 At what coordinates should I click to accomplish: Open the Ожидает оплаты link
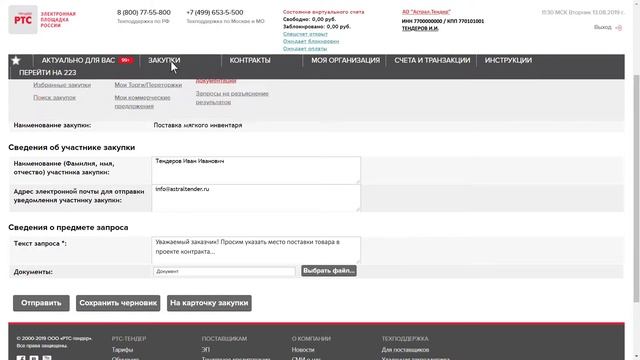[x=304, y=49]
